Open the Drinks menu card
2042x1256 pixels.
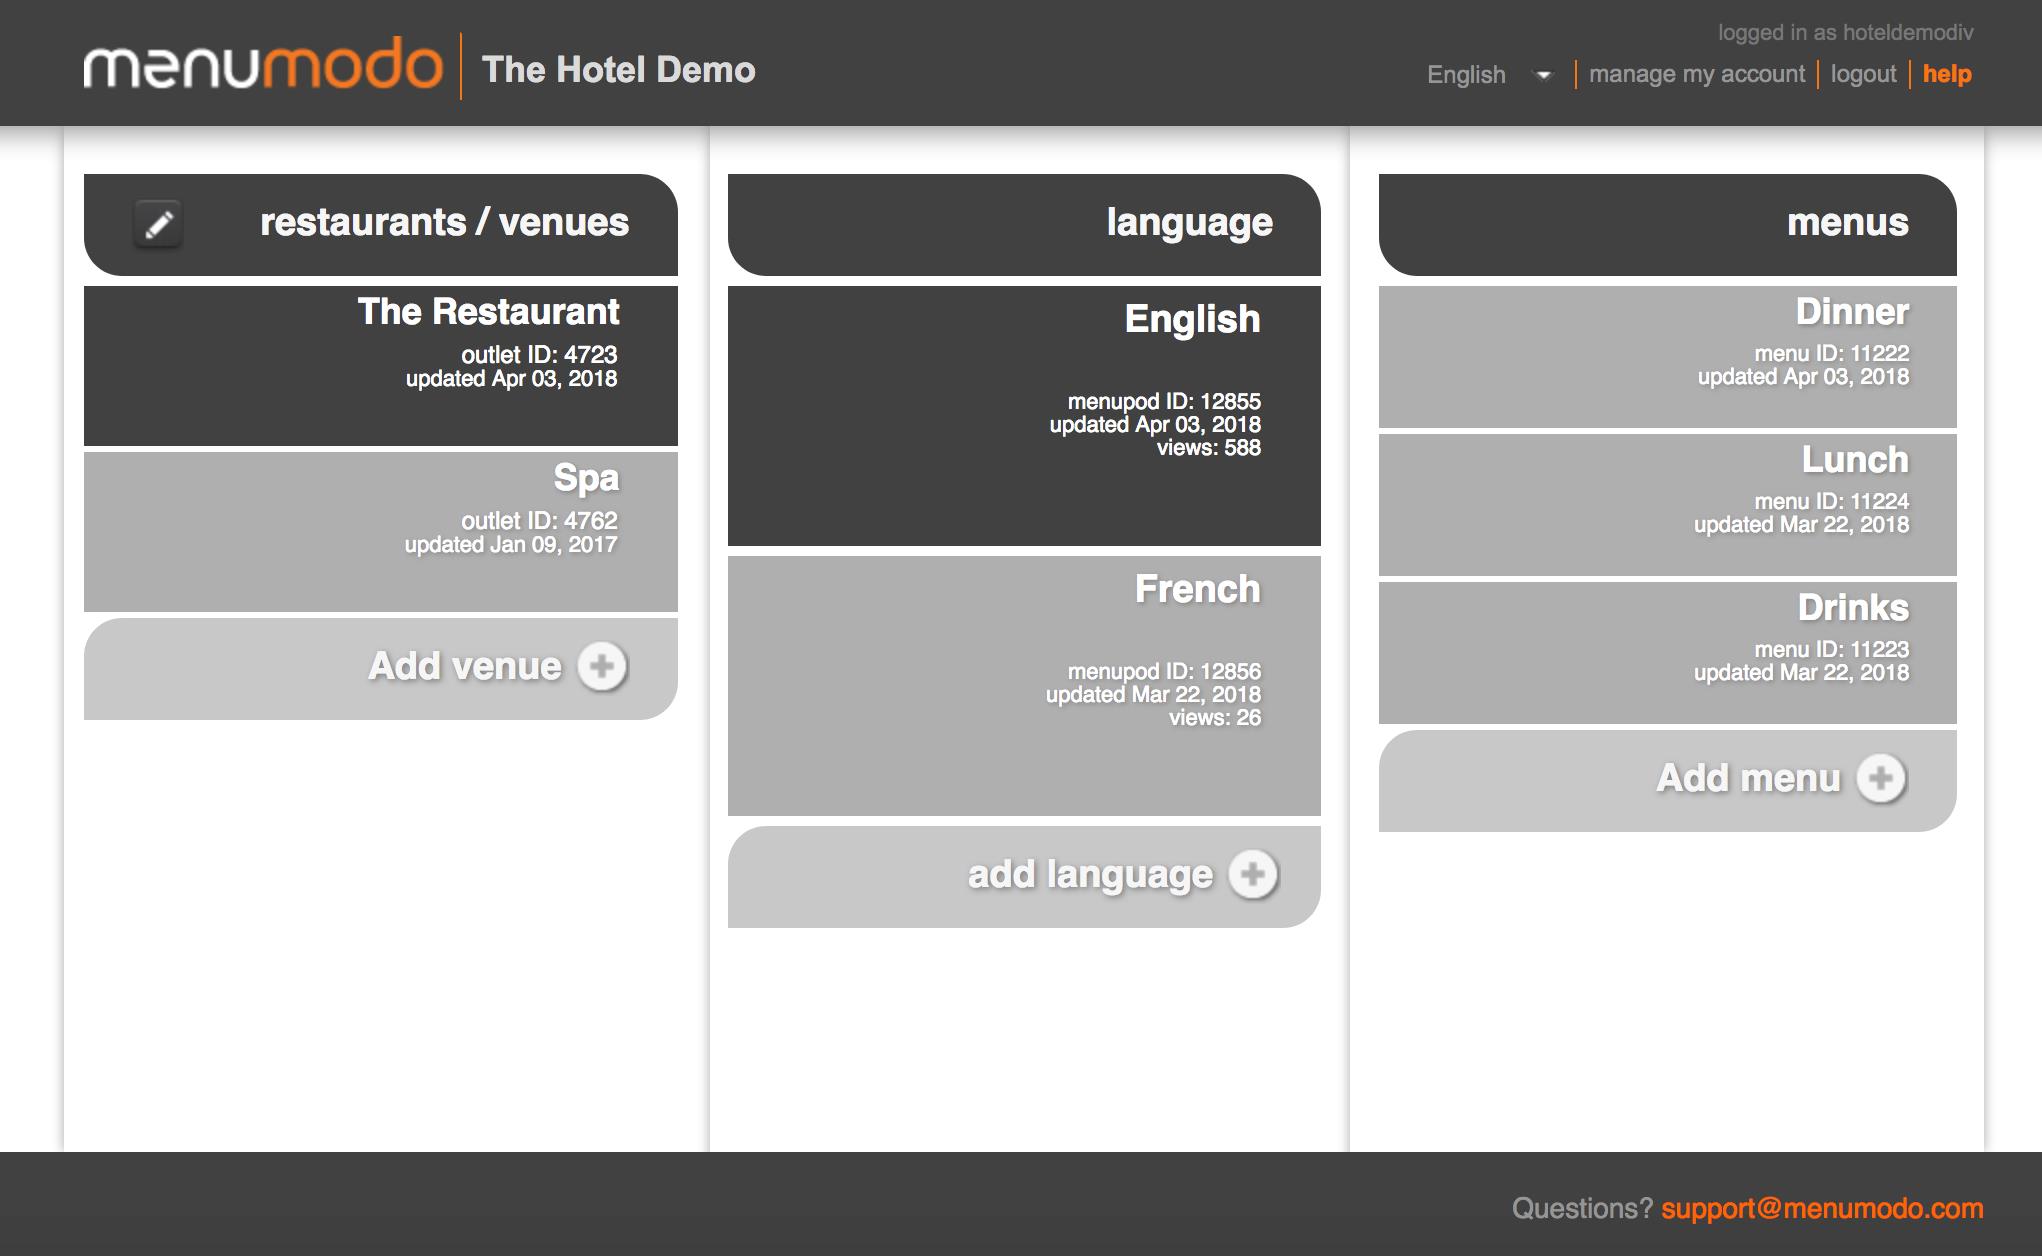click(x=1667, y=653)
